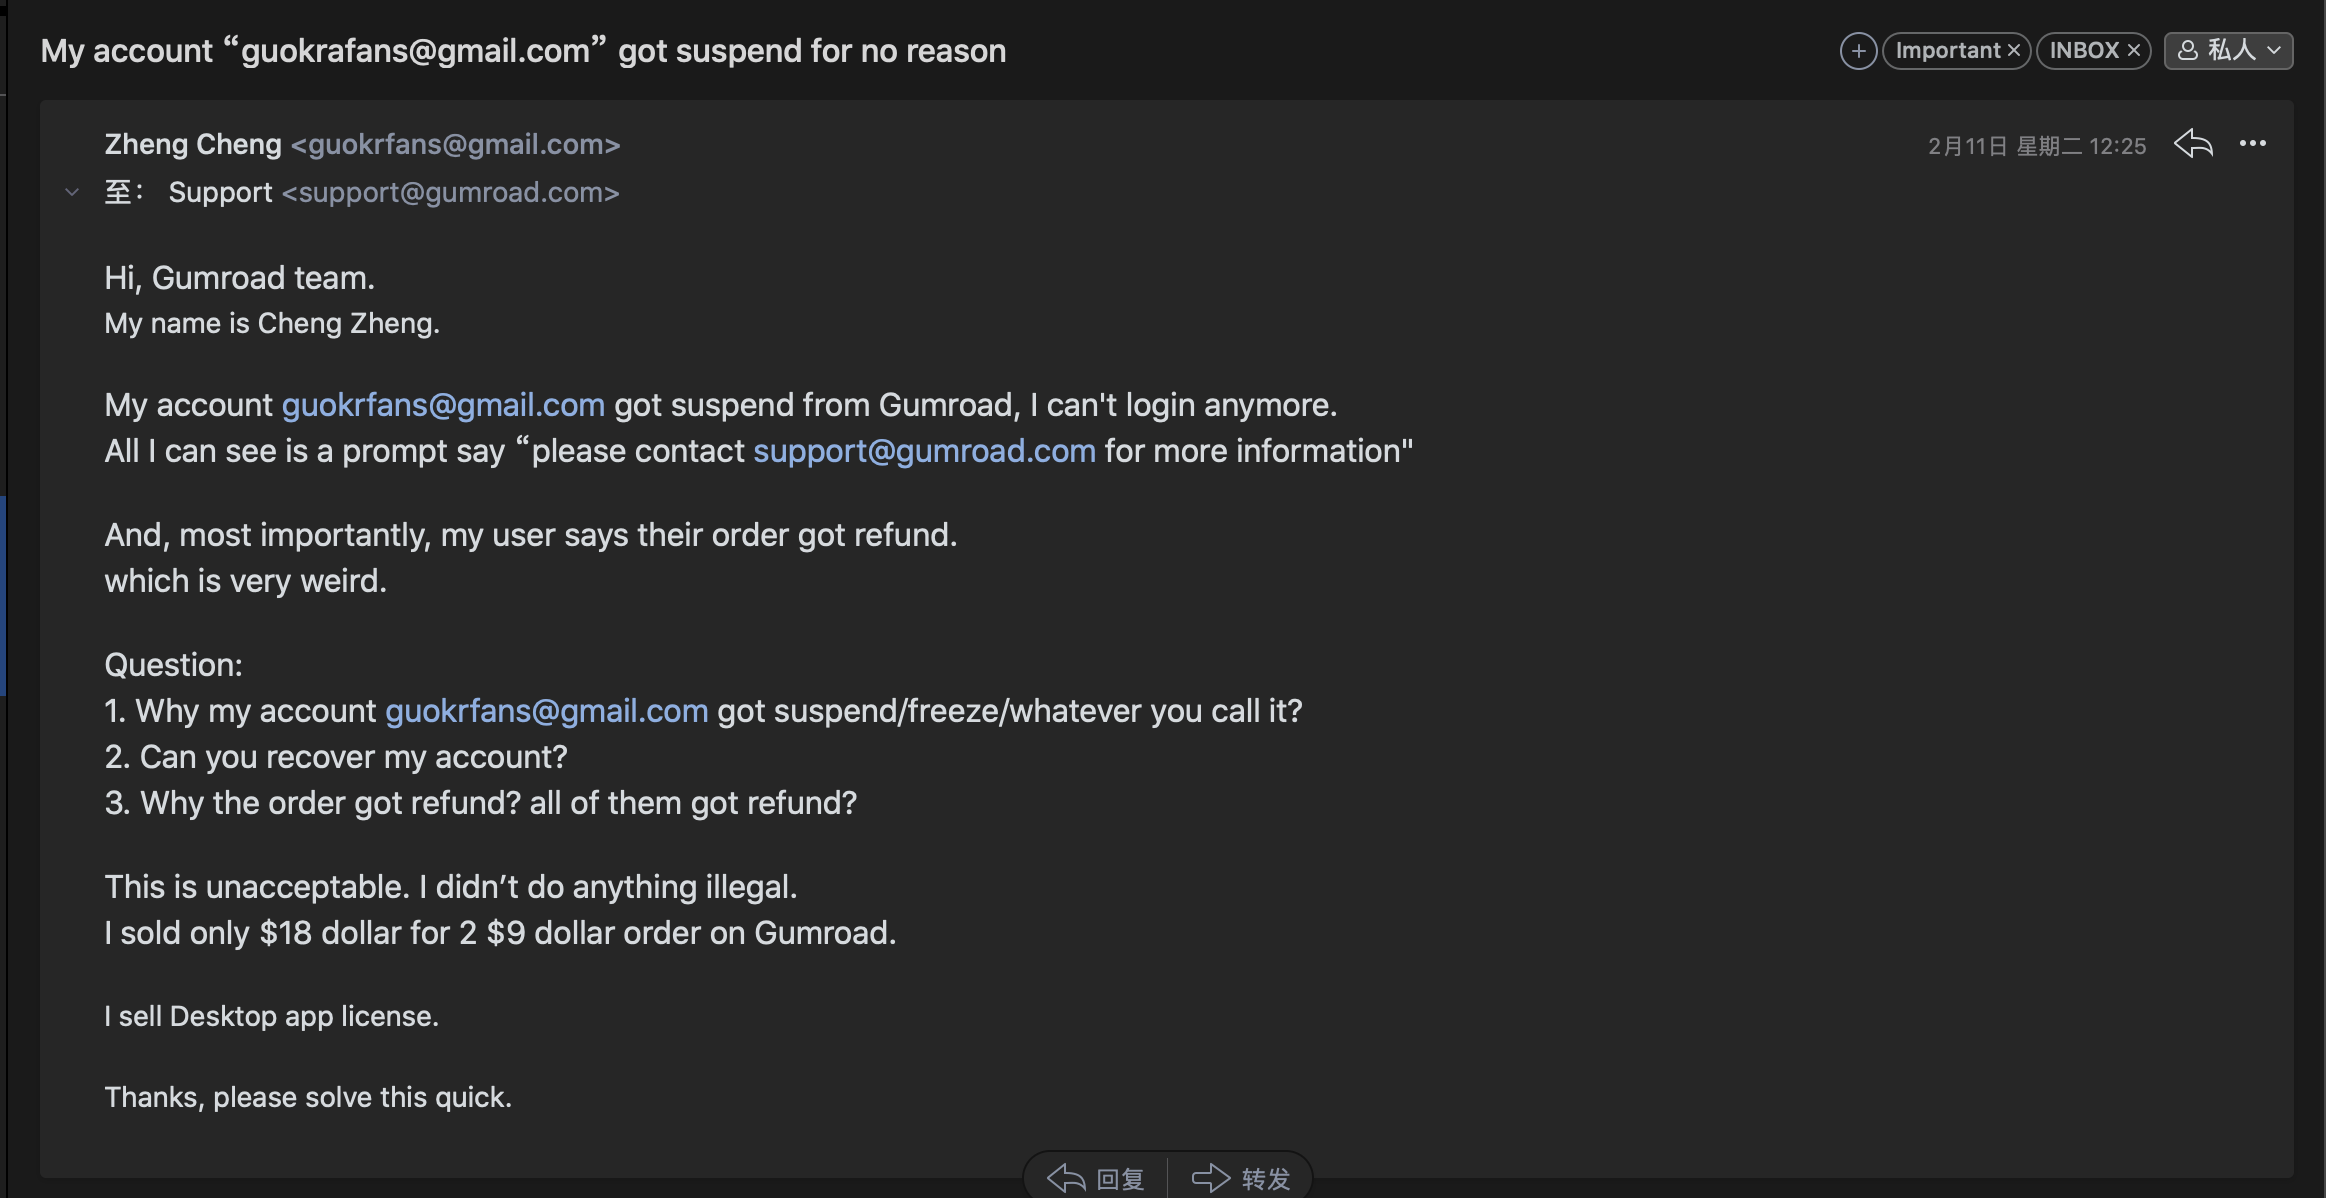Click sender address guokrfans@gmail.com in header
The height and width of the screenshot is (1198, 2326).
tap(456, 145)
